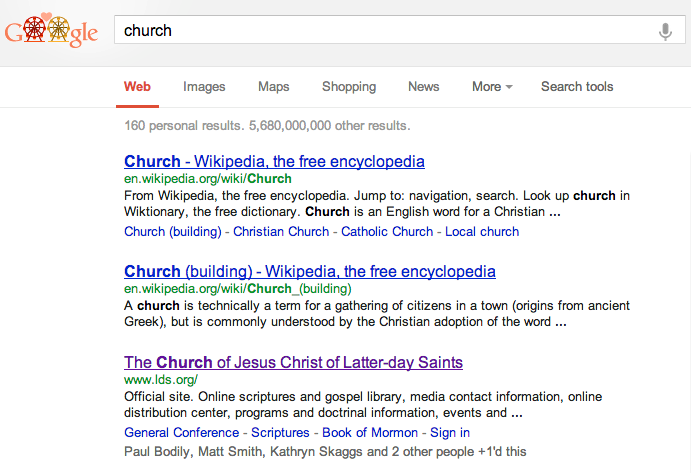
Task: Open 'Church - Wikipedia, the free encyclopedia' result
Action: [x=274, y=161]
